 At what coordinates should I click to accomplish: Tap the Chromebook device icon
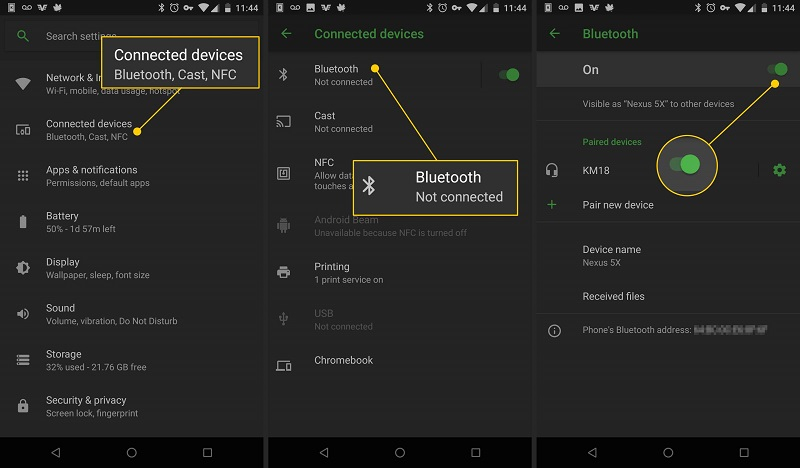283,366
